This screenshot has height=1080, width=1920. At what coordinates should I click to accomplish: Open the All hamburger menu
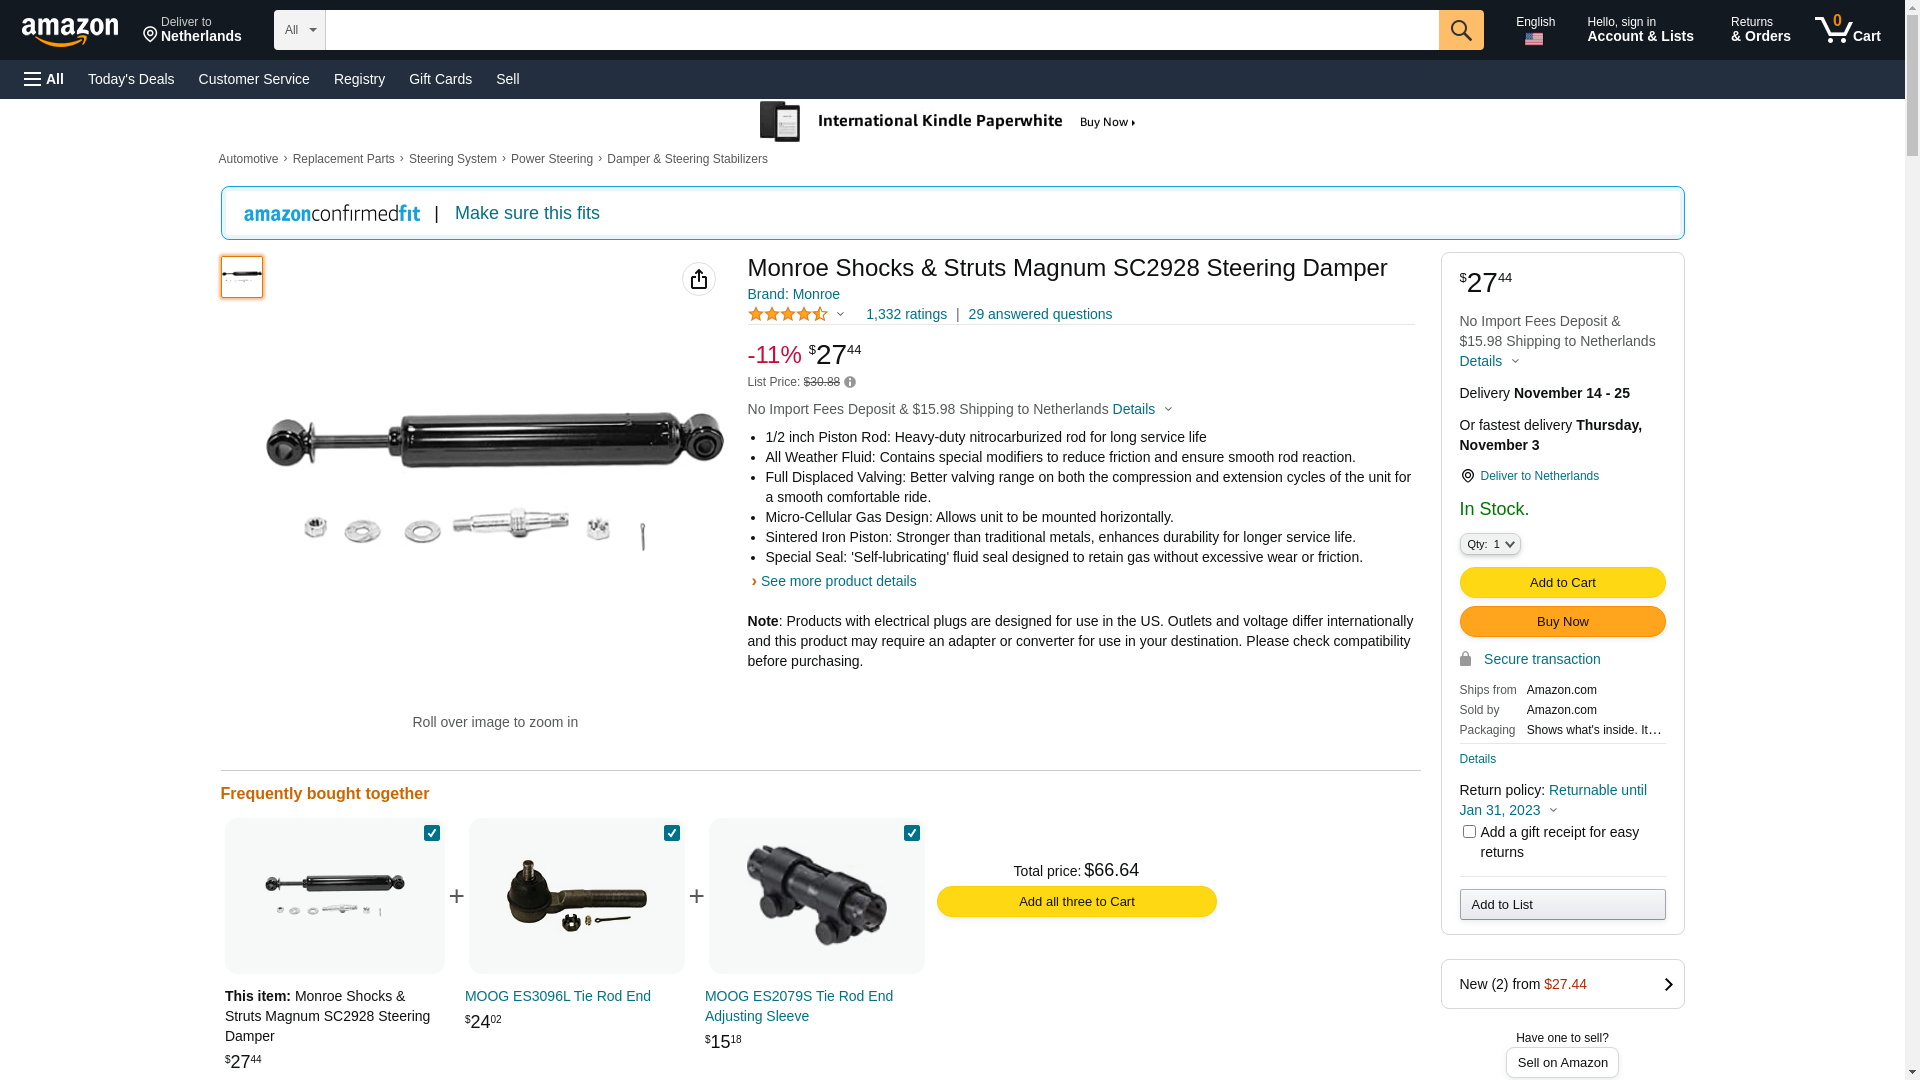(x=44, y=79)
